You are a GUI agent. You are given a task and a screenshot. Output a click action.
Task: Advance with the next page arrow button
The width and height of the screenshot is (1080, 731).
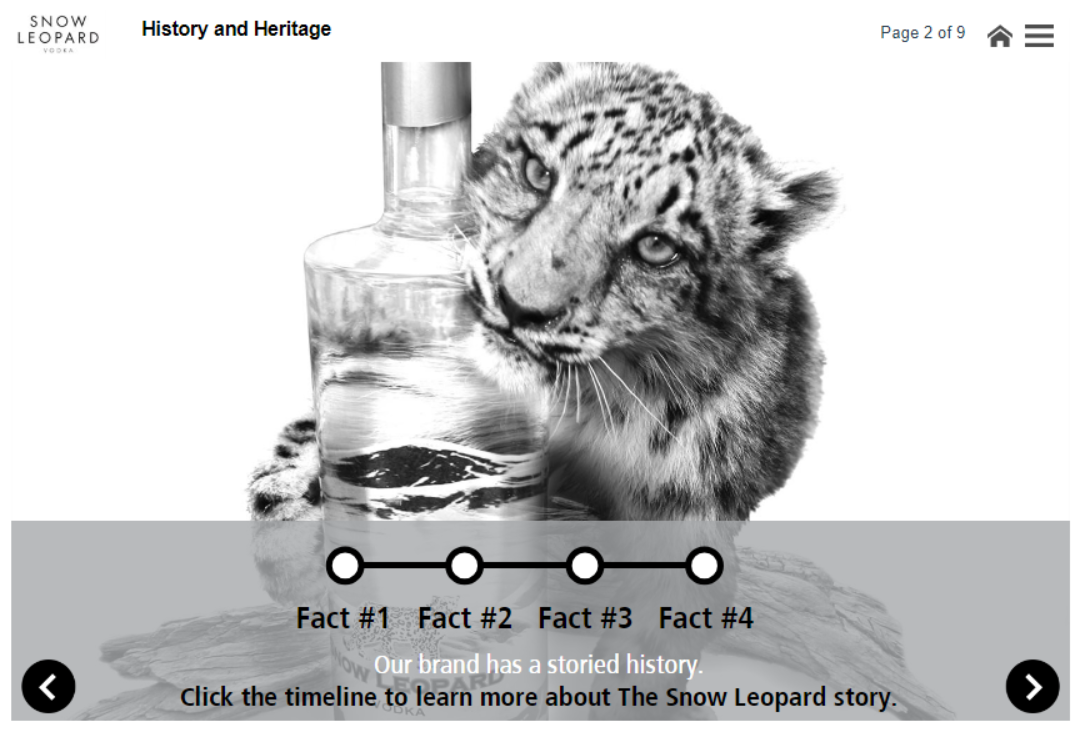pos(1032,686)
